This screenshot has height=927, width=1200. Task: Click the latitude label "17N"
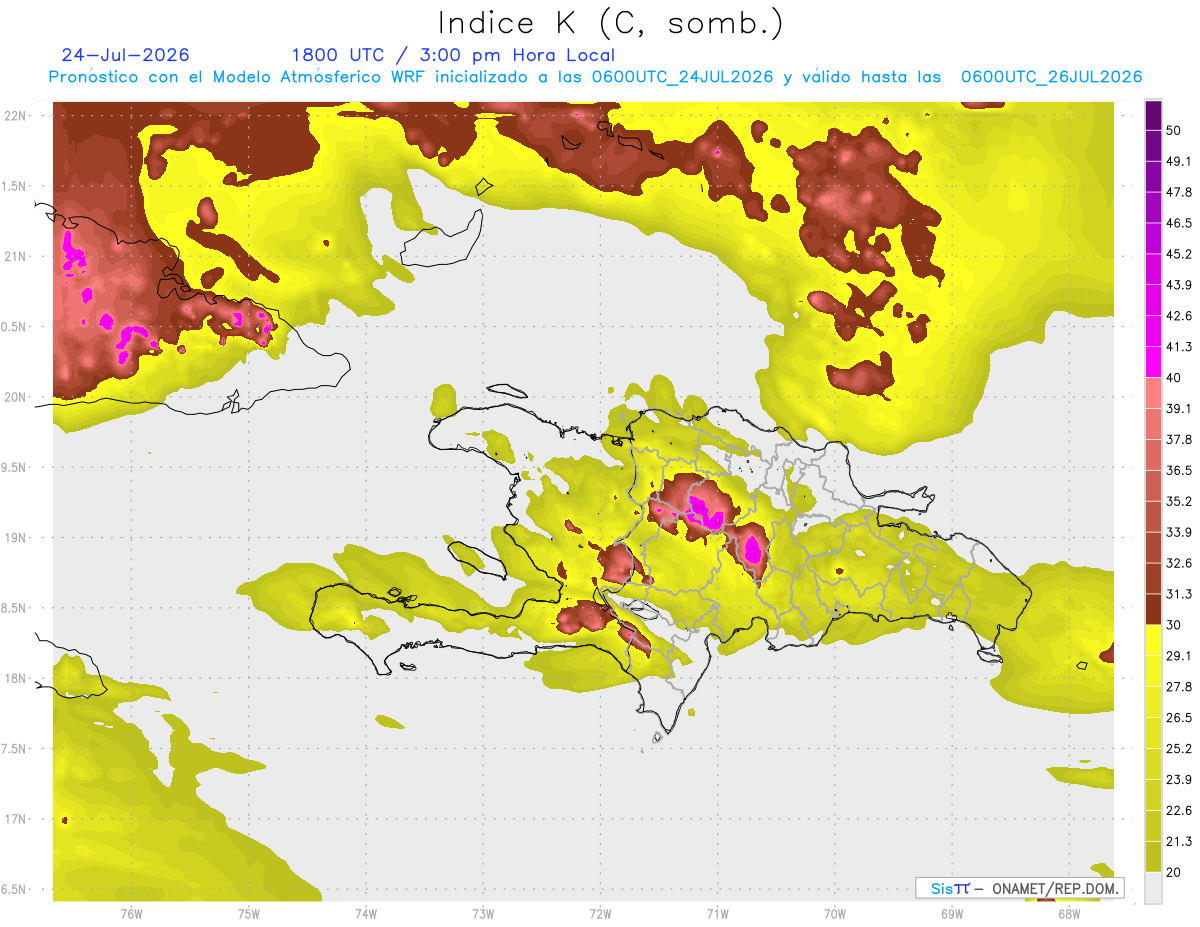coord(16,819)
